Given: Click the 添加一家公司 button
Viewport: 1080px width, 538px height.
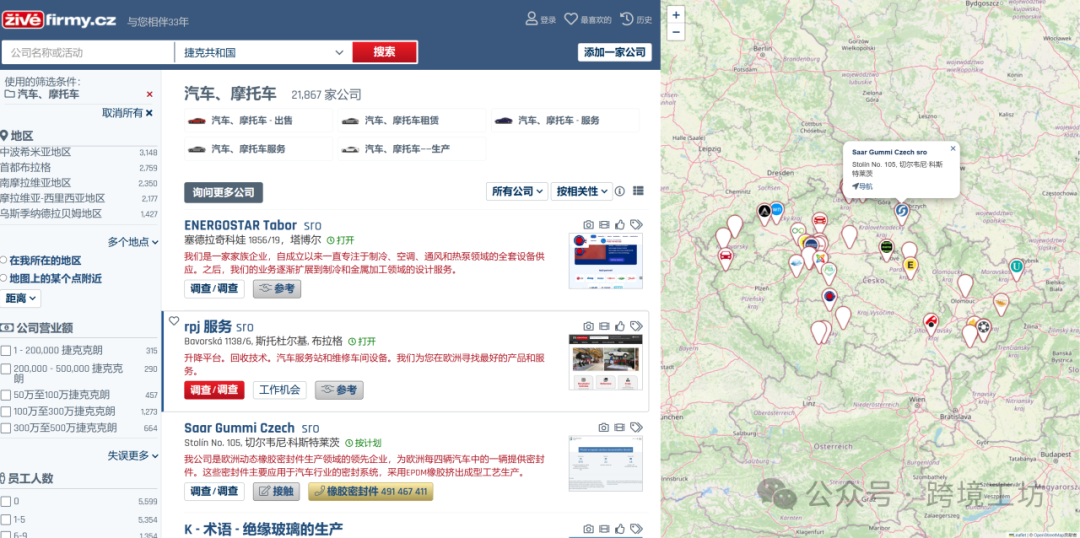Looking at the screenshot, I should 614,52.
